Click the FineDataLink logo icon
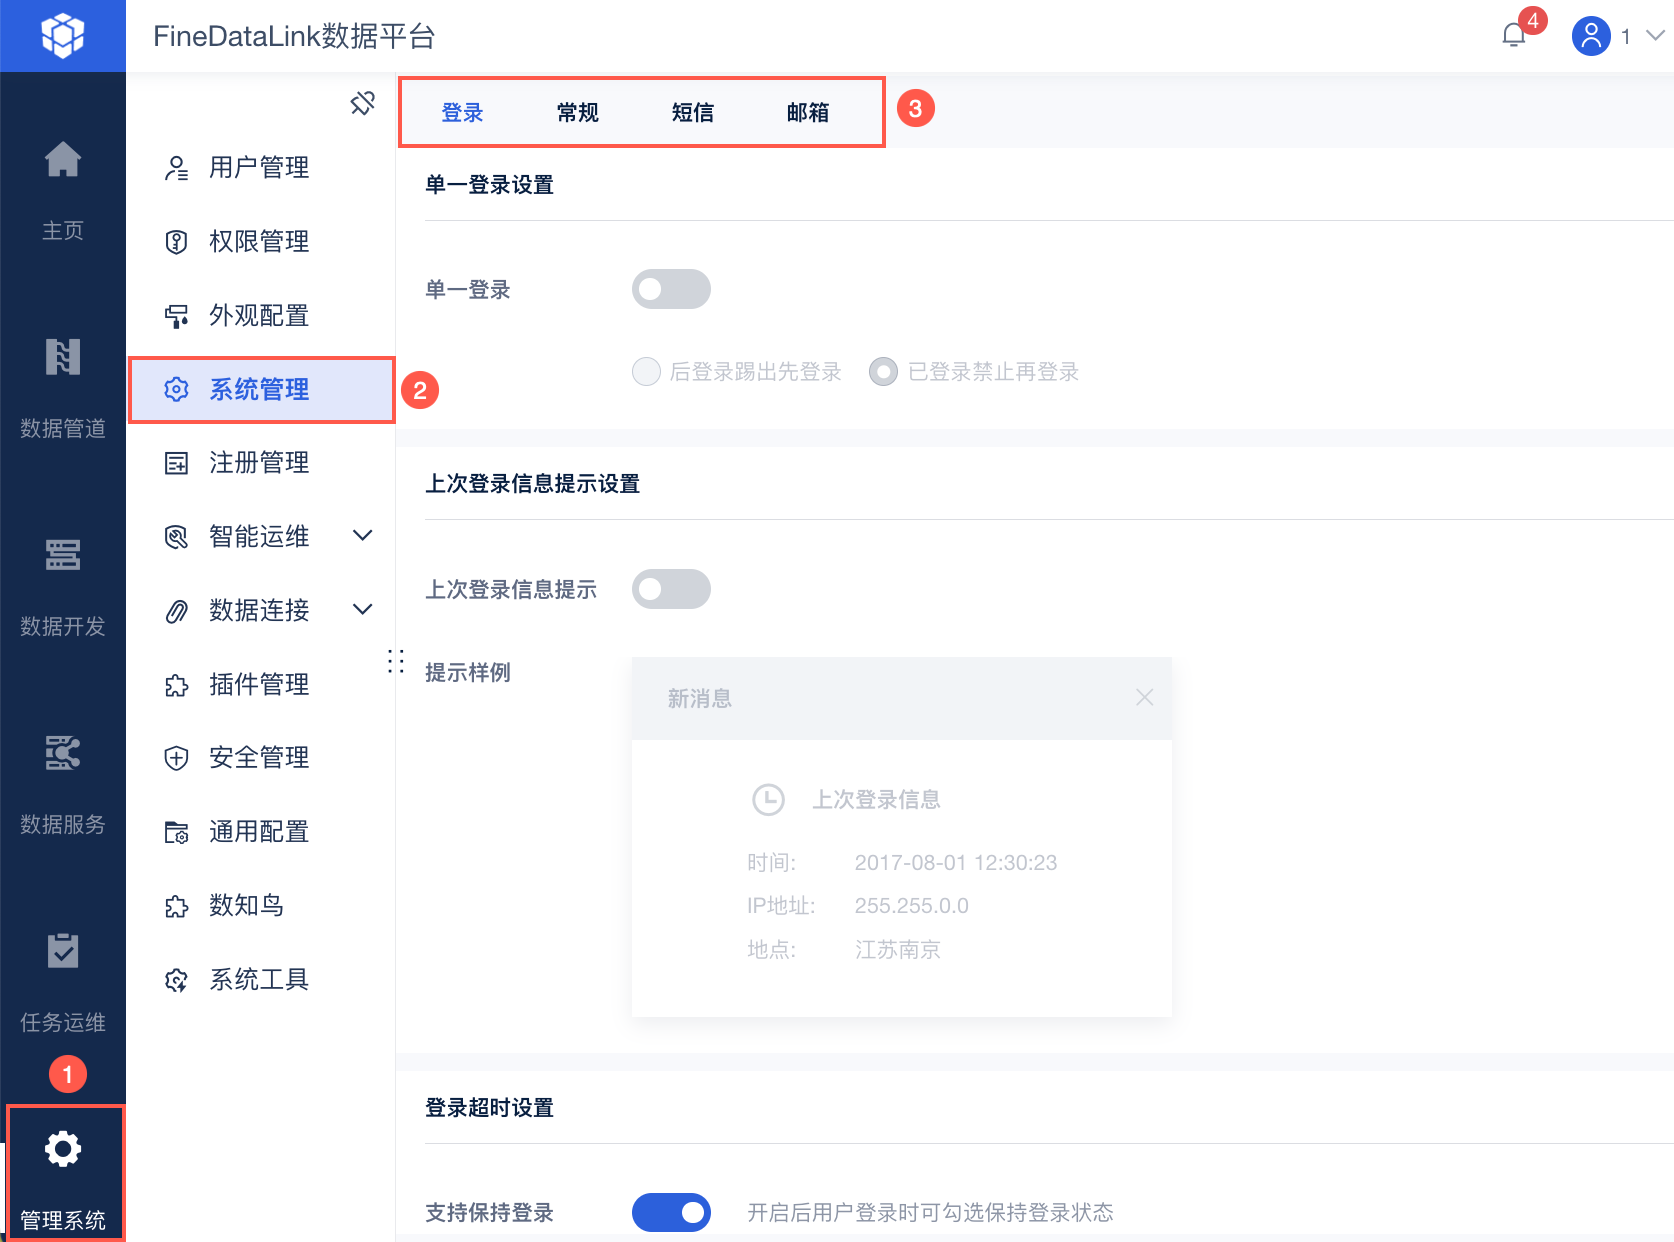The width and height of the screenshot is (1674, 1242). click(x=62, y=36)
